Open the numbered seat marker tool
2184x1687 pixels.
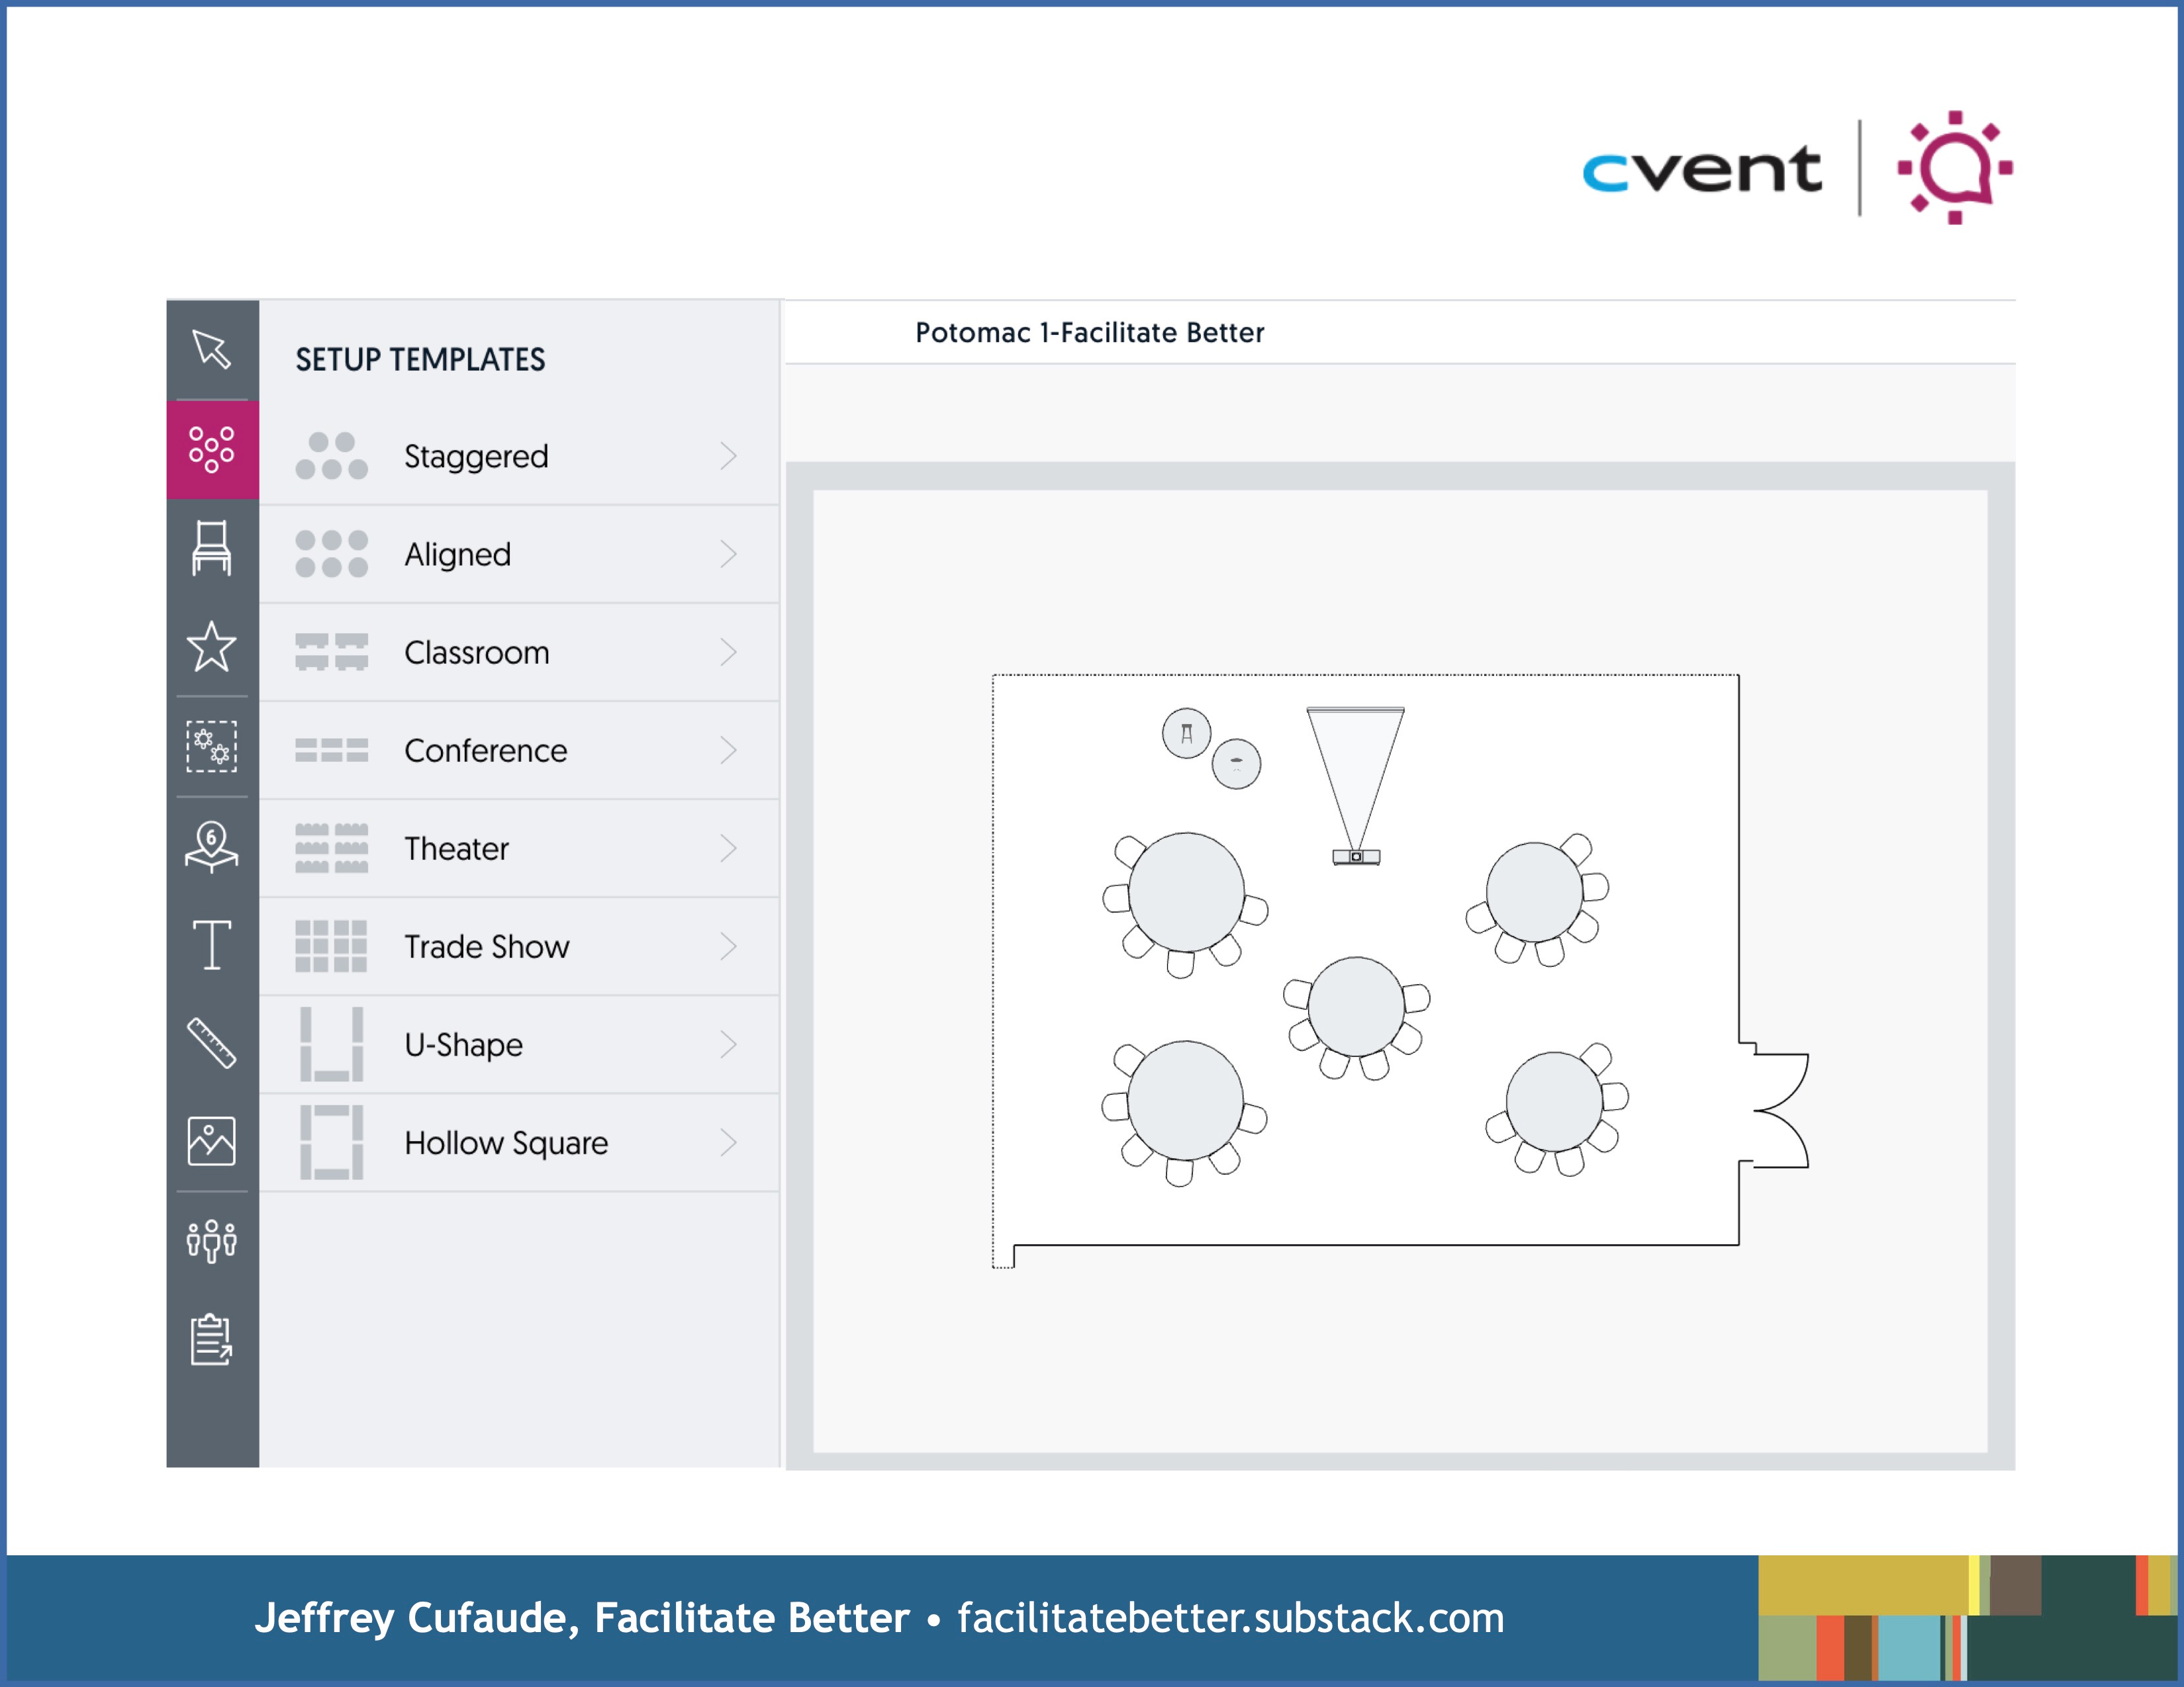coord(211,846)
